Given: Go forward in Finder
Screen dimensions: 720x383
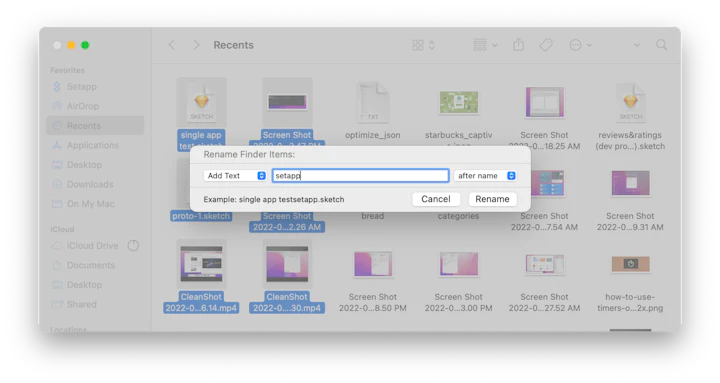Looking at the screenshot, I should tap(197, 45).
